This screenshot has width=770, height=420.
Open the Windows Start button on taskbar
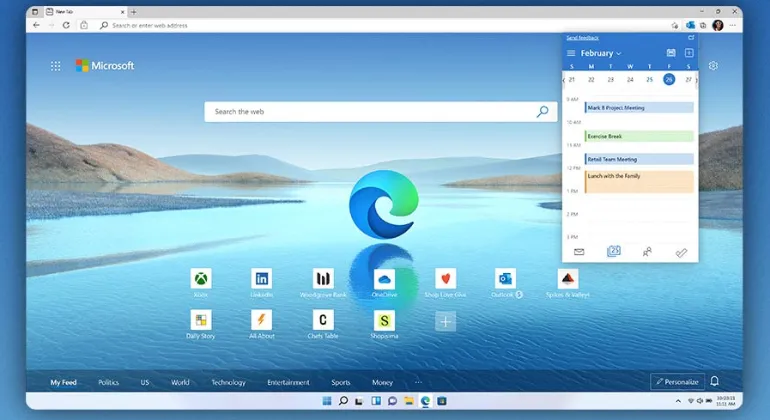coord(327,401)
